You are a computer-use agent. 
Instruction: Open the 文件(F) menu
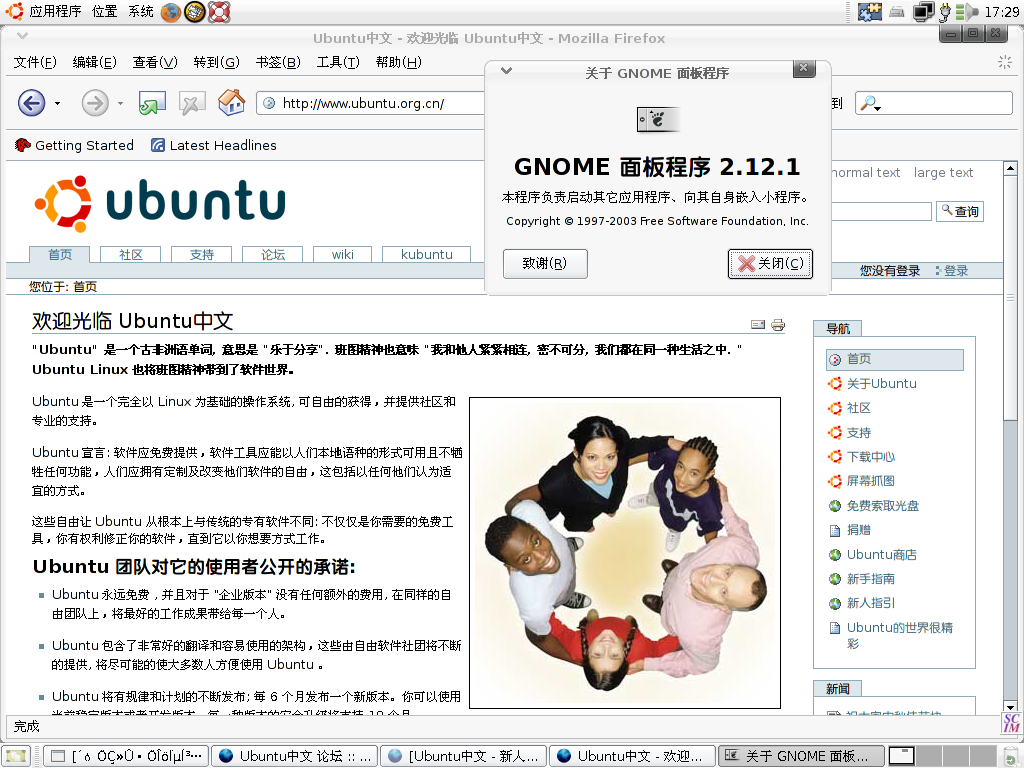pos(35,62)
